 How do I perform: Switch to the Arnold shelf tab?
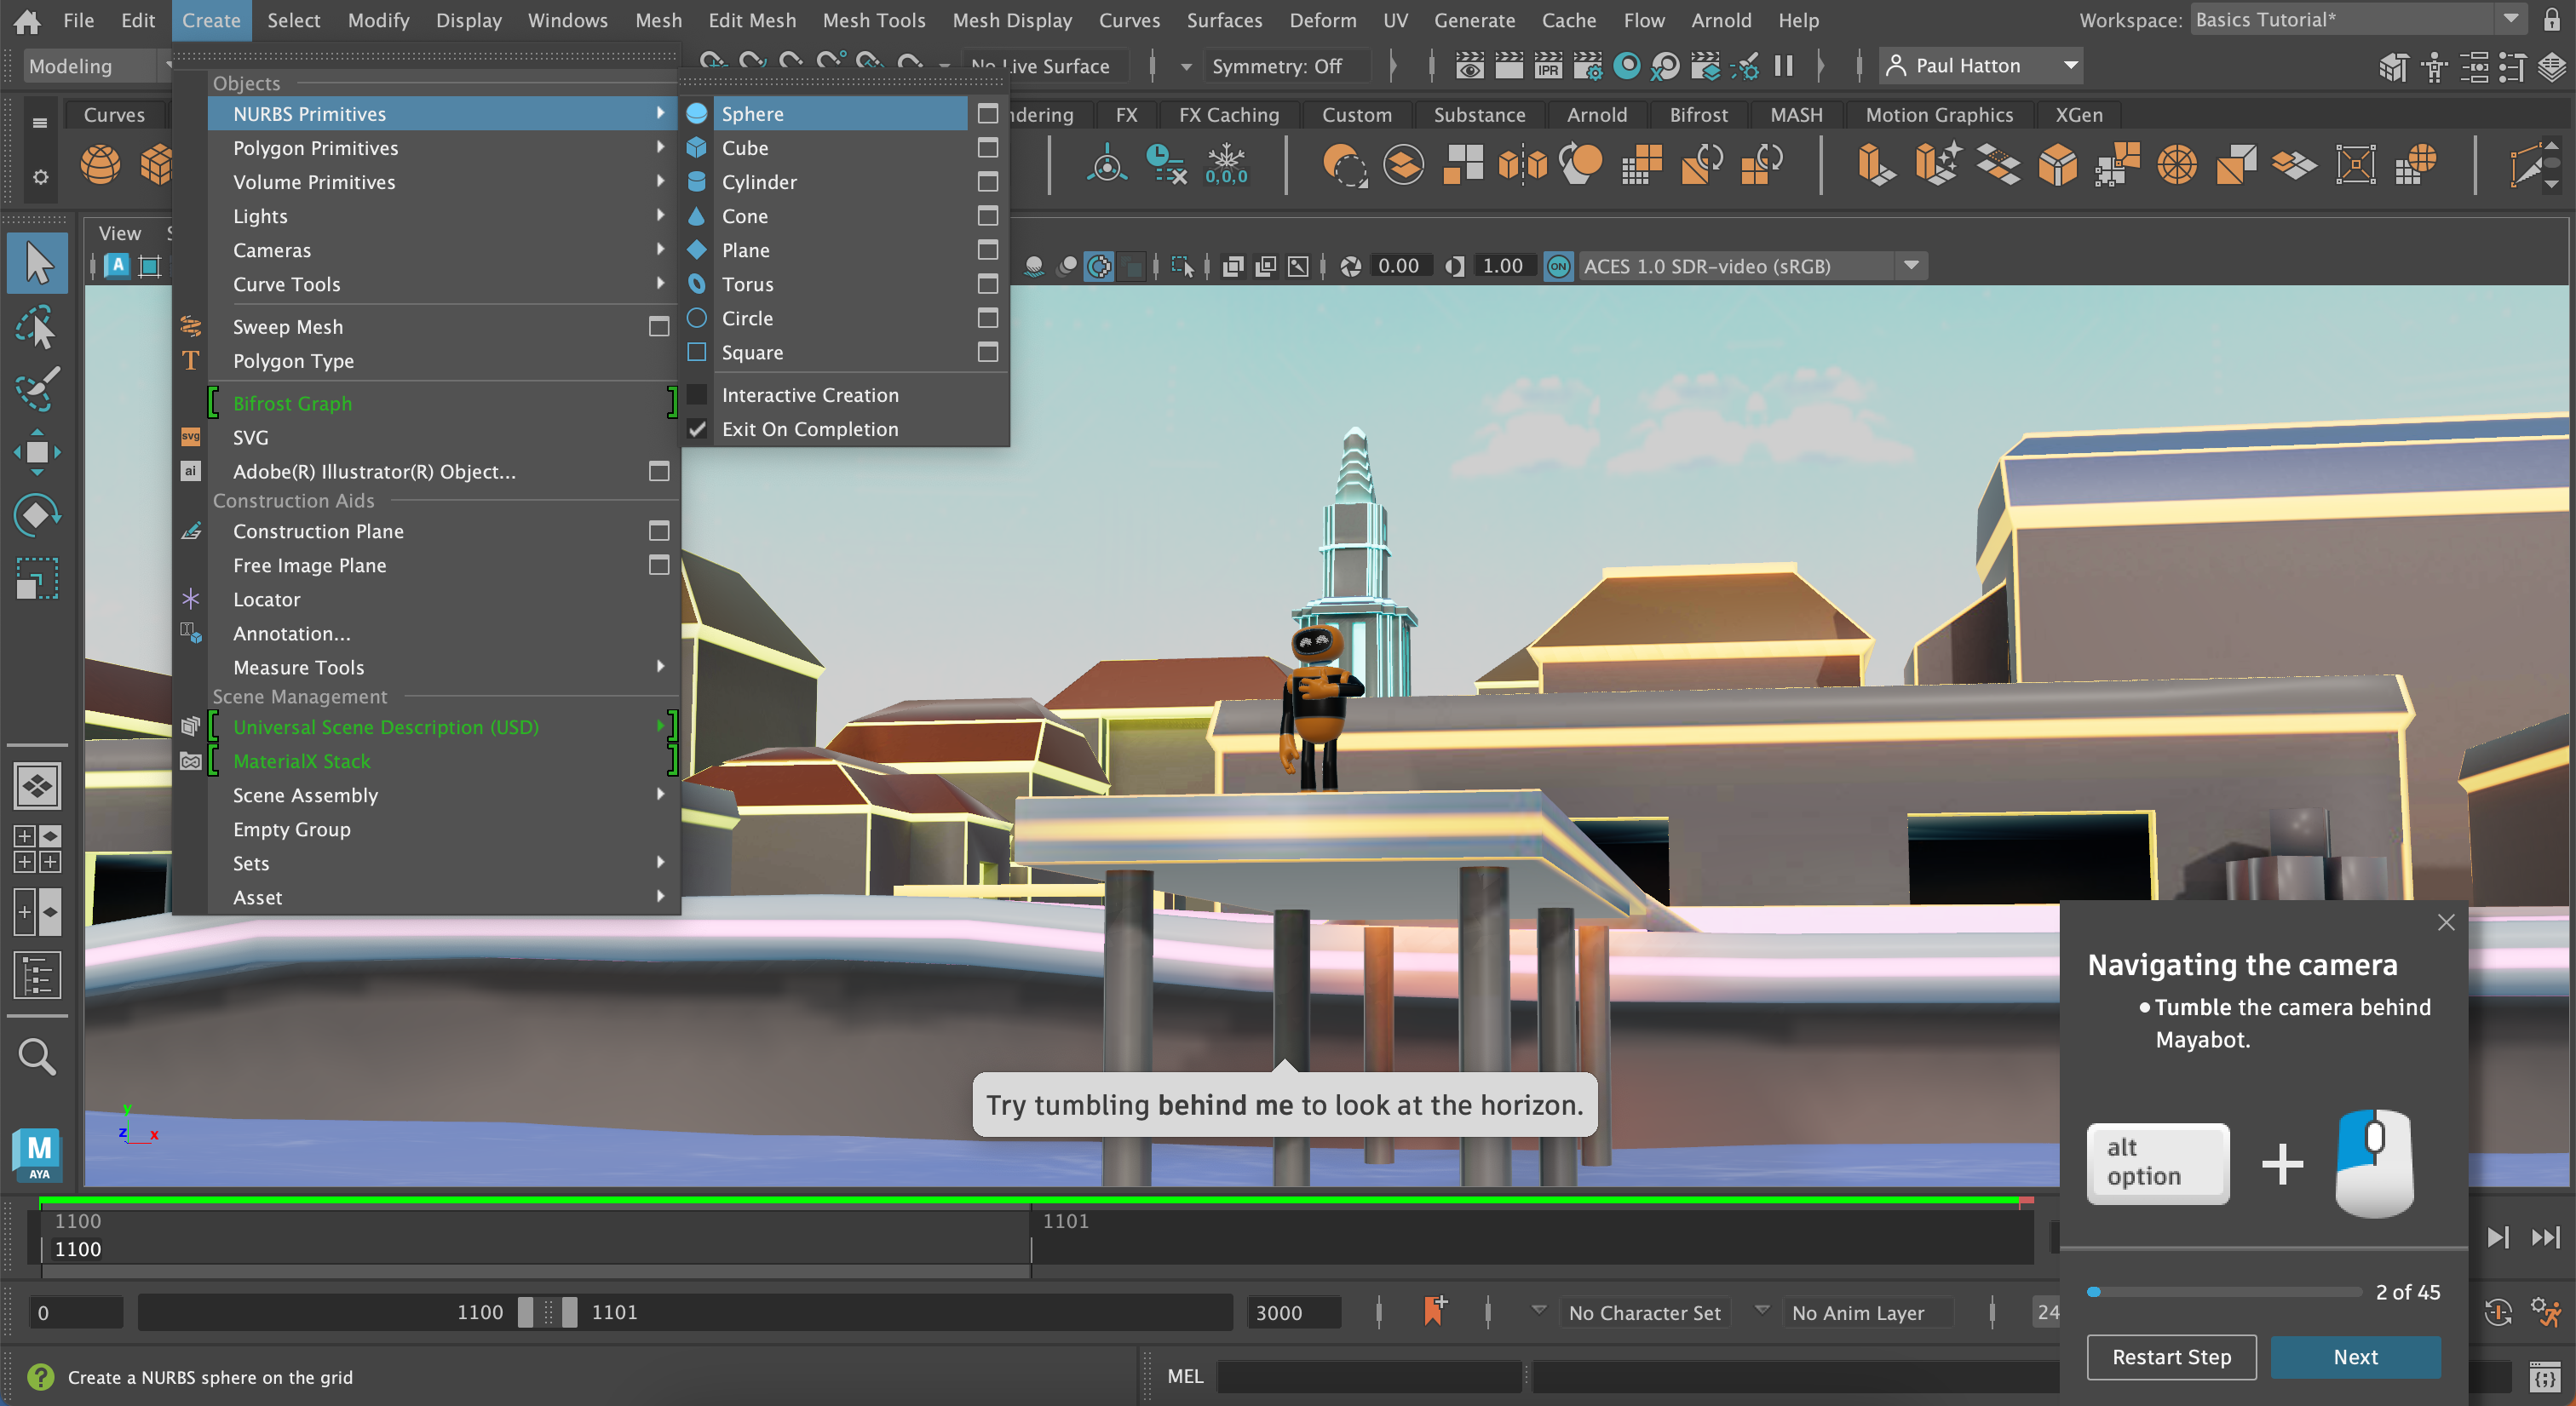coord(1596,114)
